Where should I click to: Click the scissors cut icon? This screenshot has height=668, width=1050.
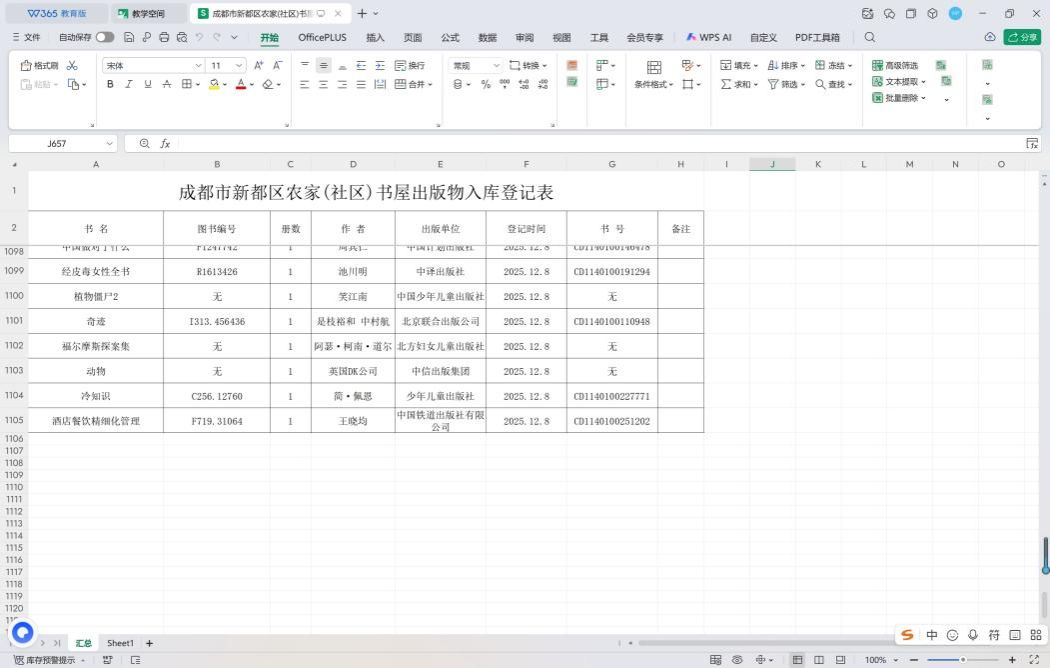coord(72,65)
